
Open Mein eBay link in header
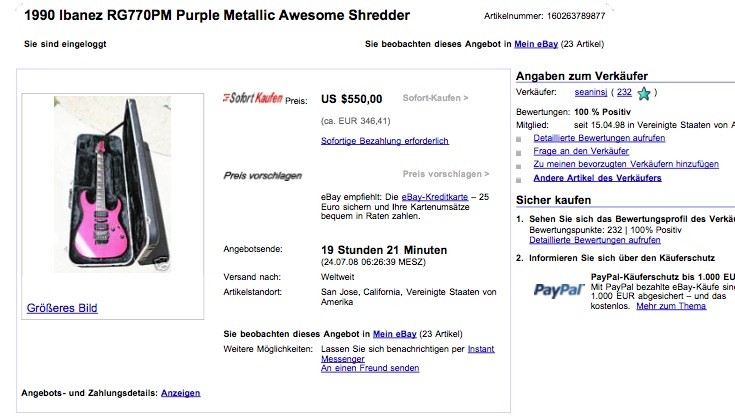[x=536, y=44]
